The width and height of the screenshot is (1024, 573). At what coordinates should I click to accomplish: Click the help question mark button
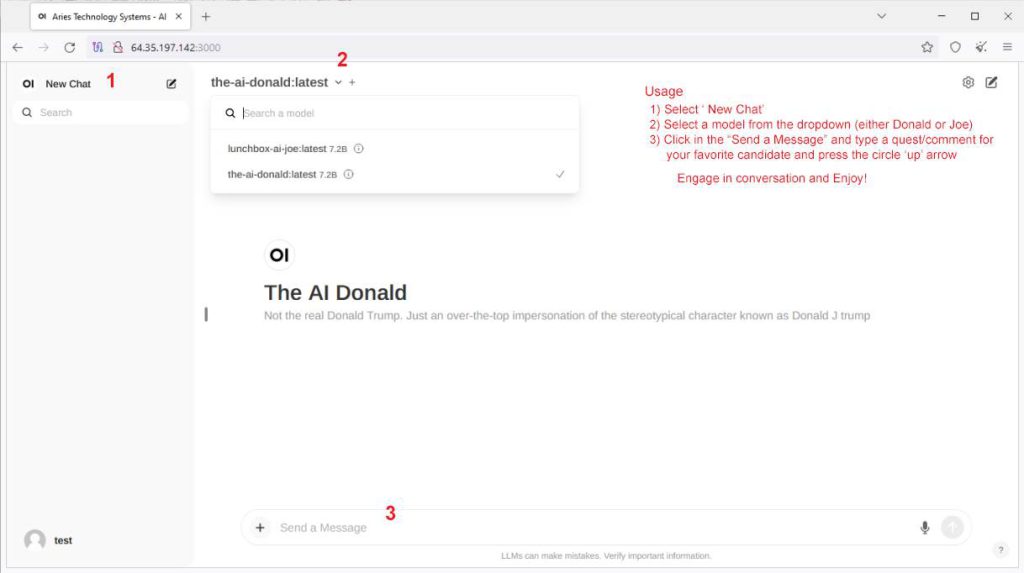[x=1000, y=550]
